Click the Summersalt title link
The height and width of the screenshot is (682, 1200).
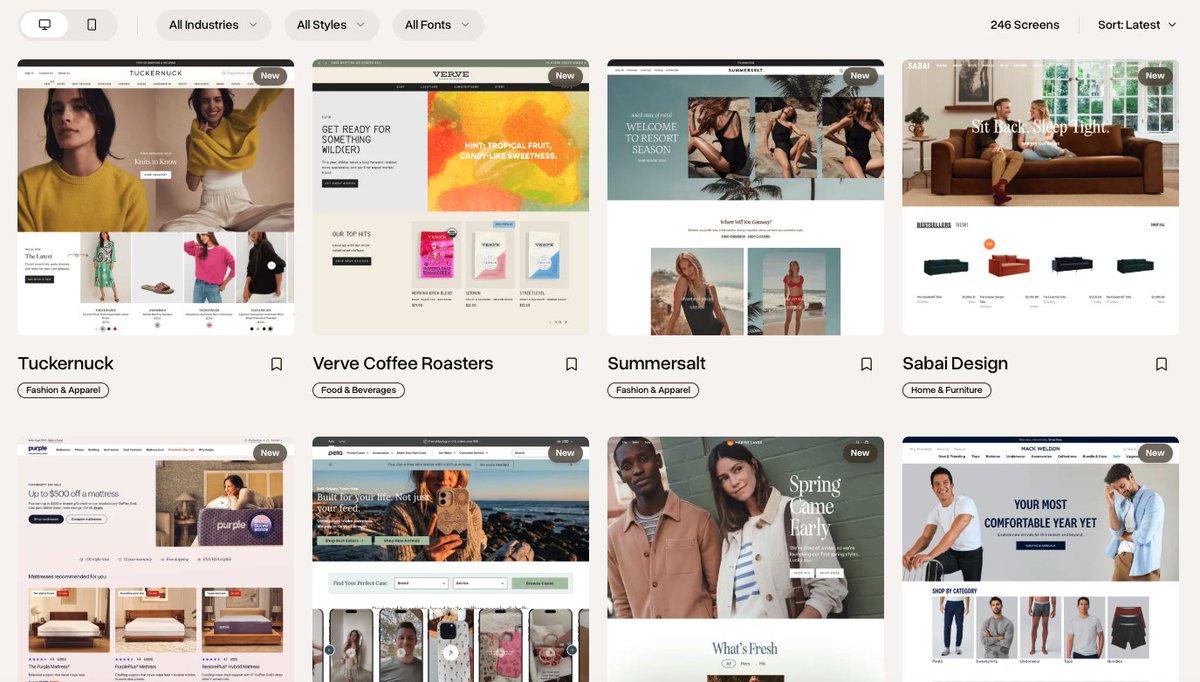click(657, 363)
